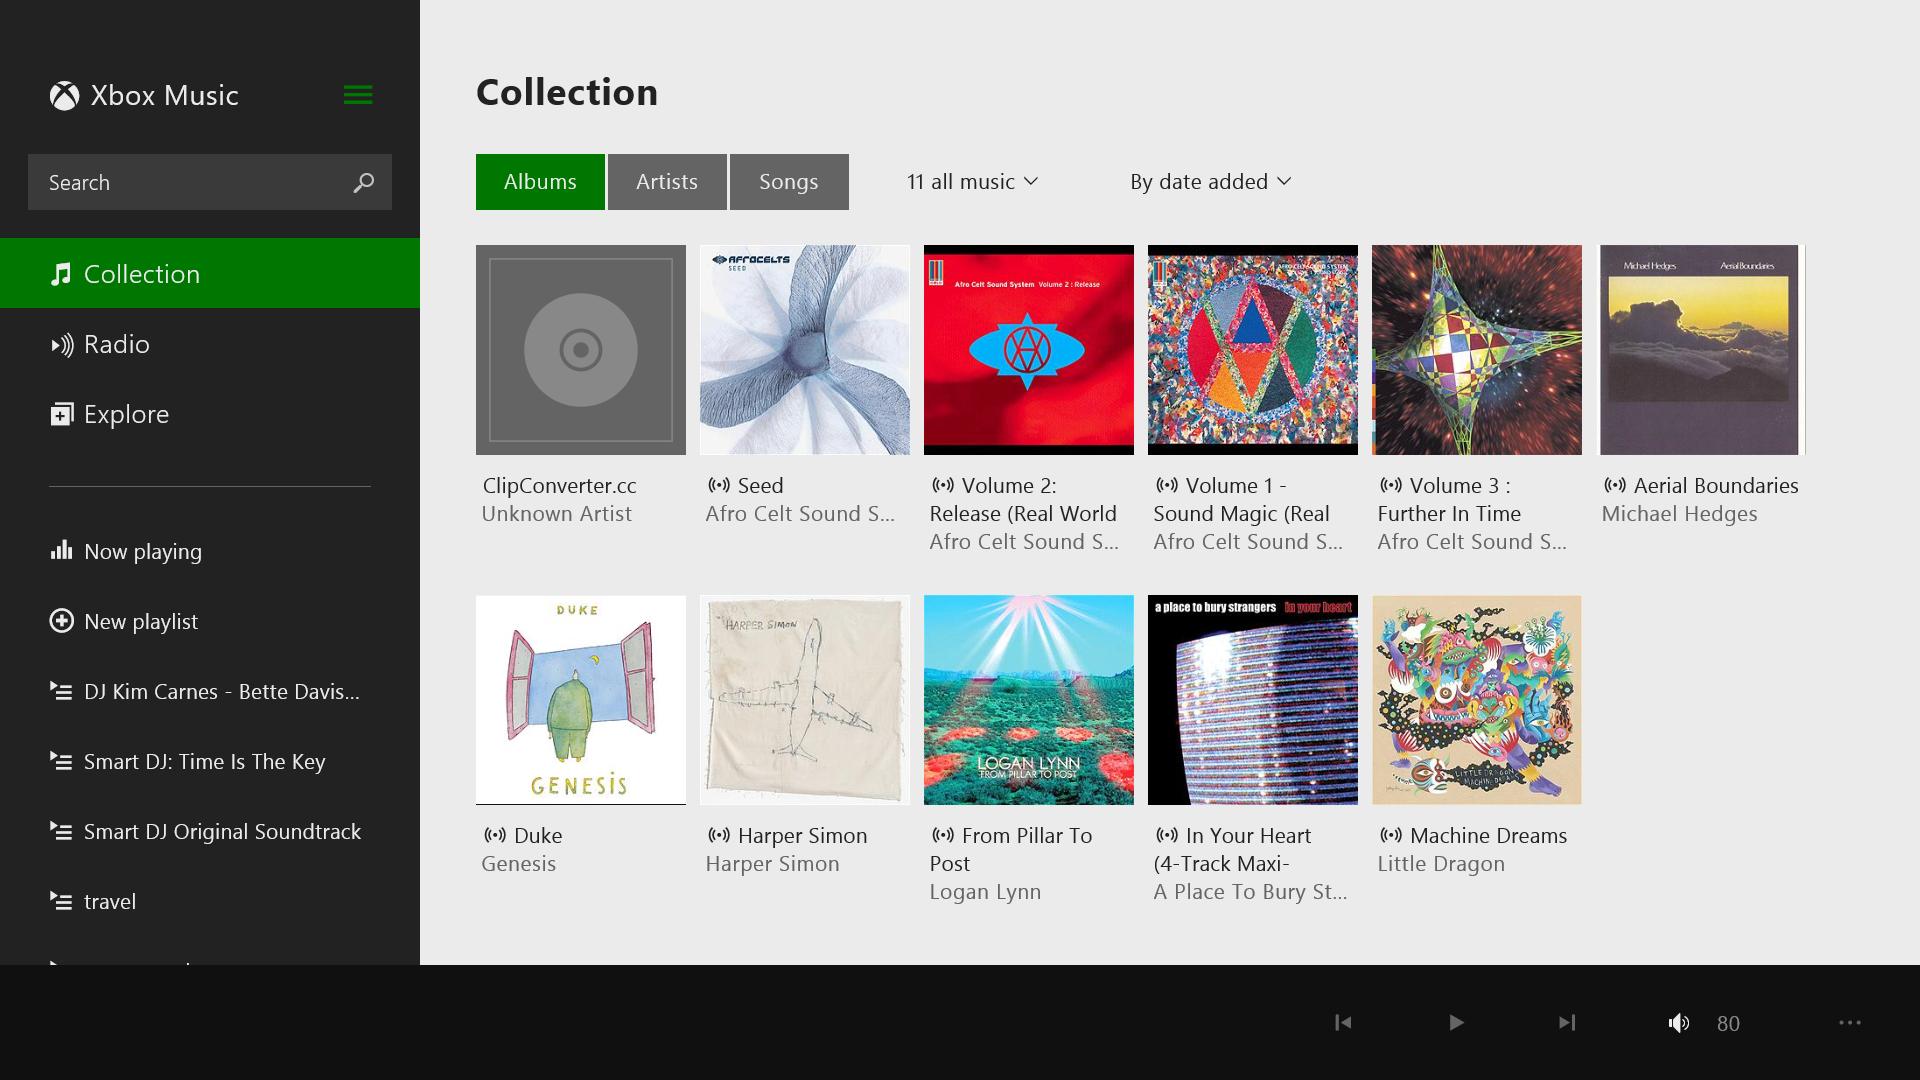Click artist name A Place To Bury St...
The image size is (1920, 1080).
coord(1250,892)
